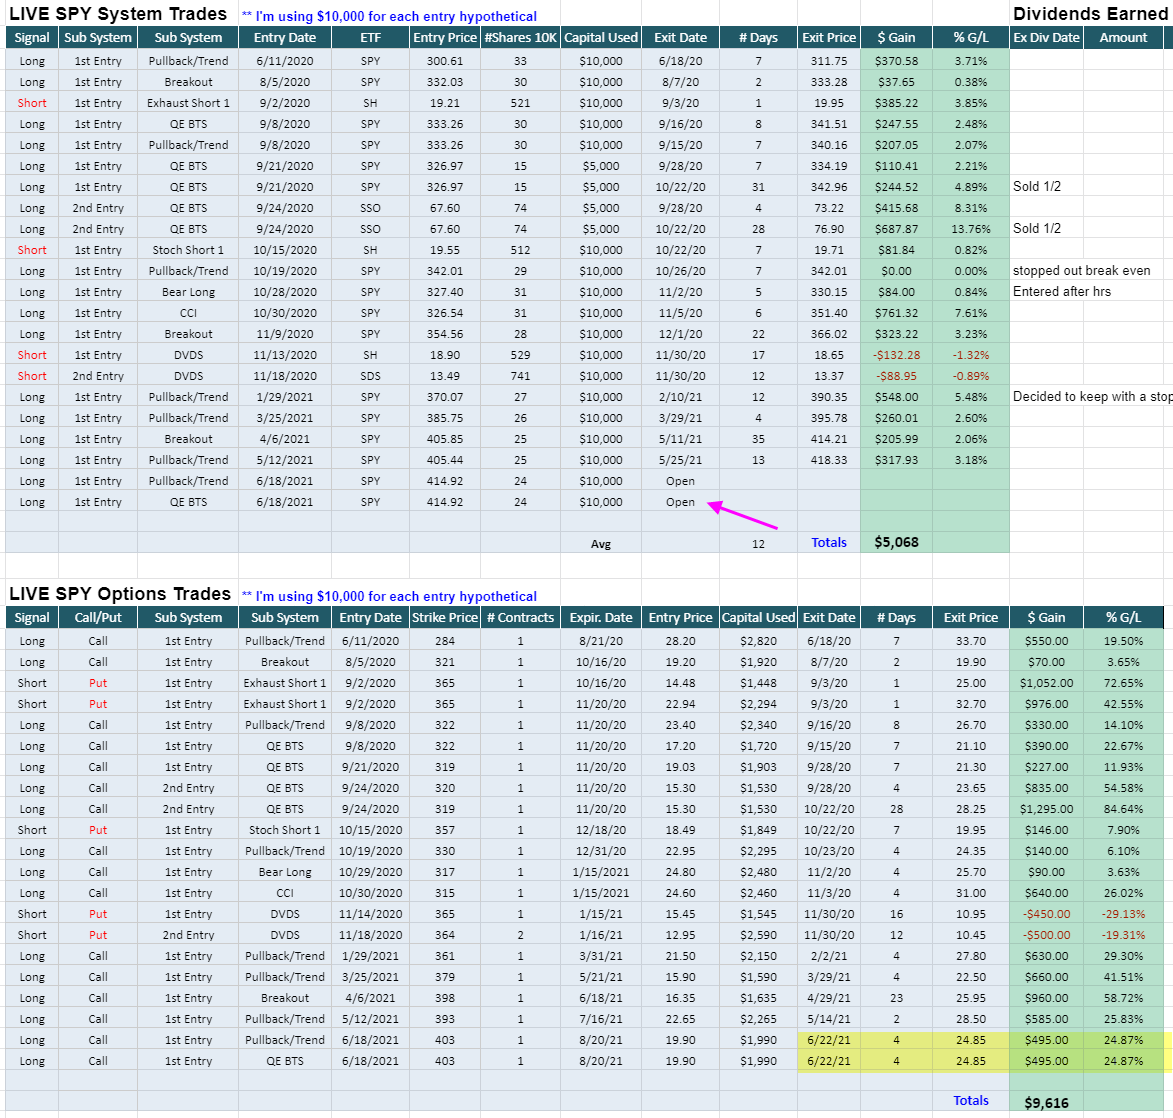1173x1118 pixels.
Task: Click the '-19.31%' loss percentage cell
Action: (1123, 935)
